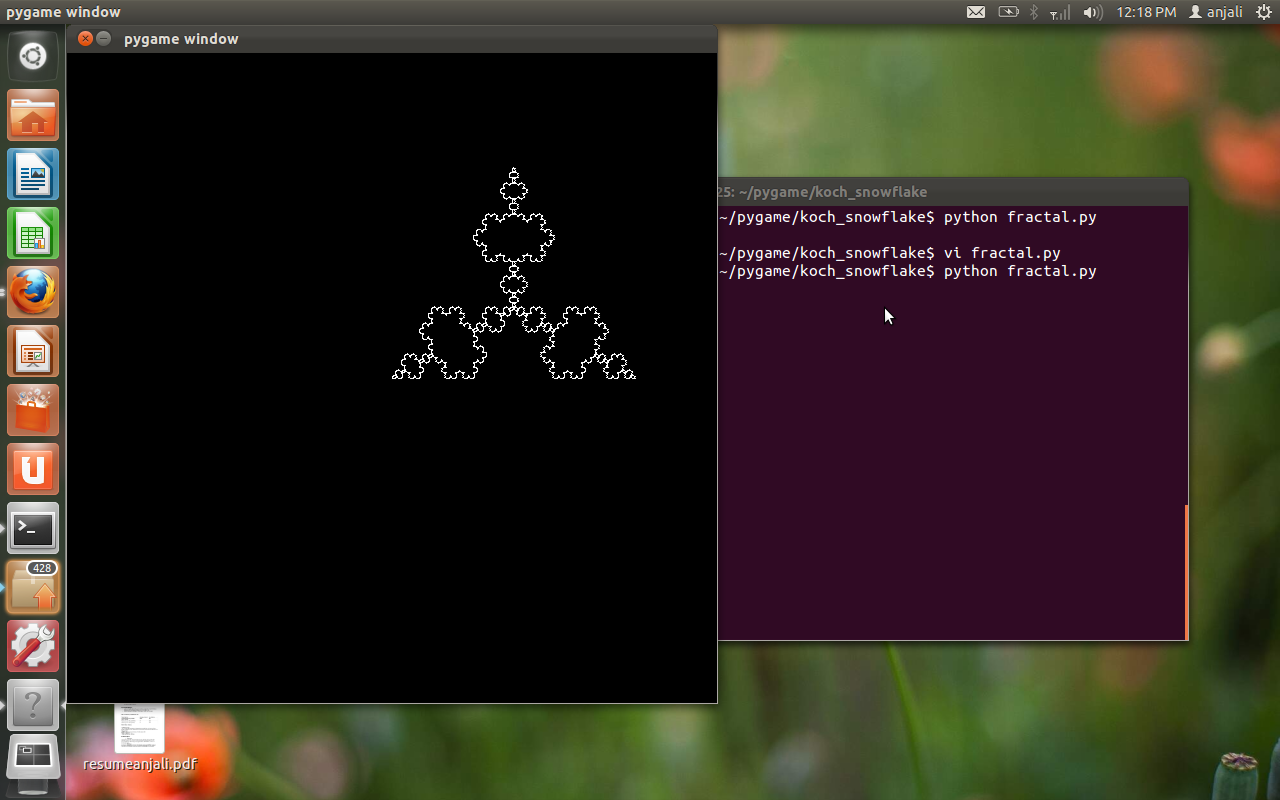Open the Terminal launcher icon
Viewport: 1280px width, 800px height.
(32, 528)
